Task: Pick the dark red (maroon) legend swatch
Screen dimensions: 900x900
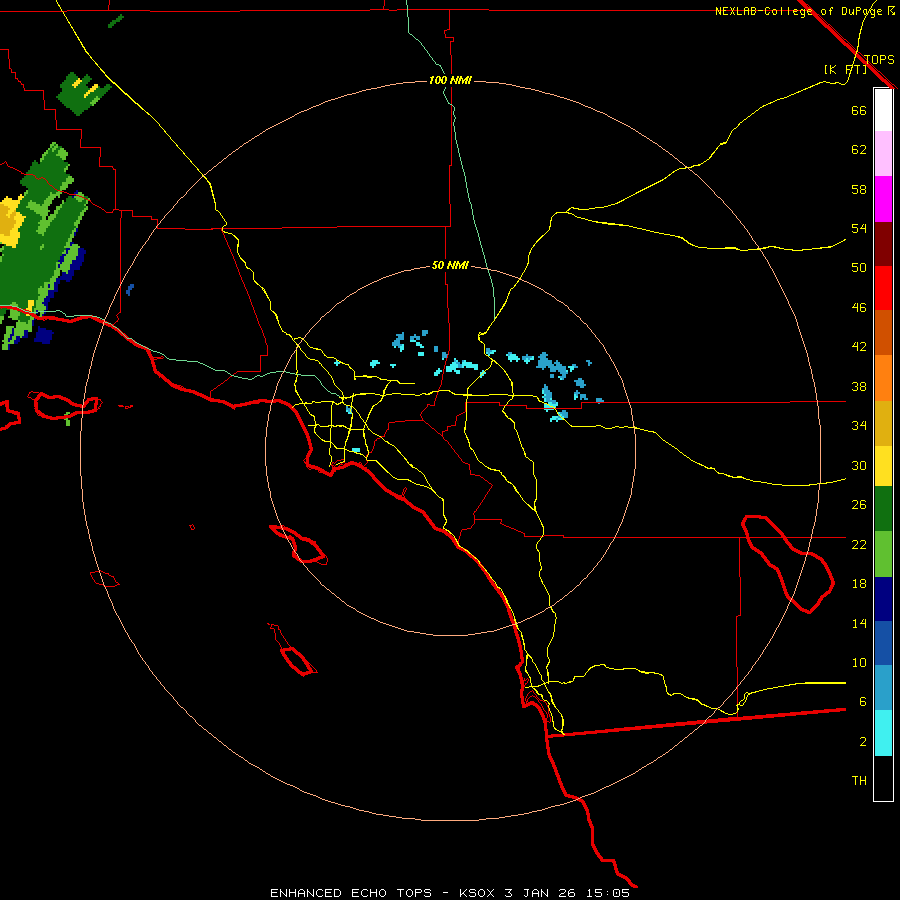Action: pos(883,244)
